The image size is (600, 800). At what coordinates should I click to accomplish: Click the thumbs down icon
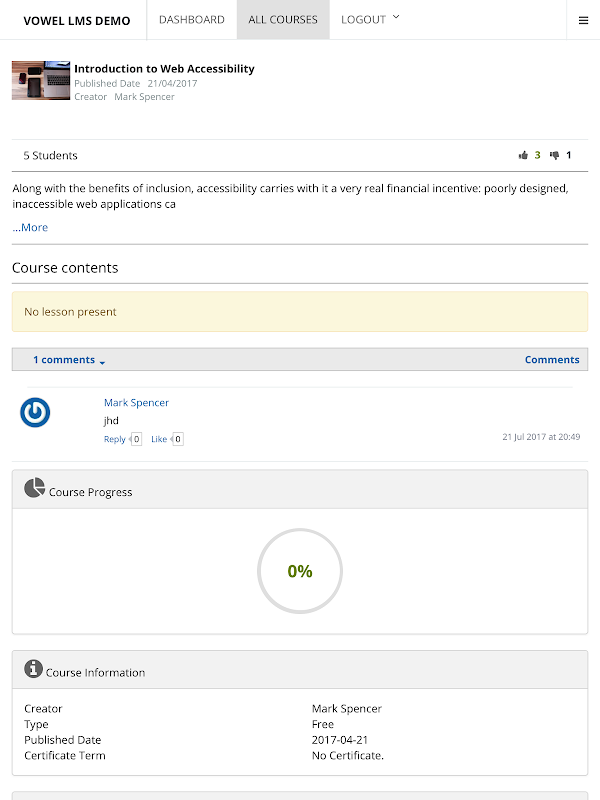click(x=554, y=155)
